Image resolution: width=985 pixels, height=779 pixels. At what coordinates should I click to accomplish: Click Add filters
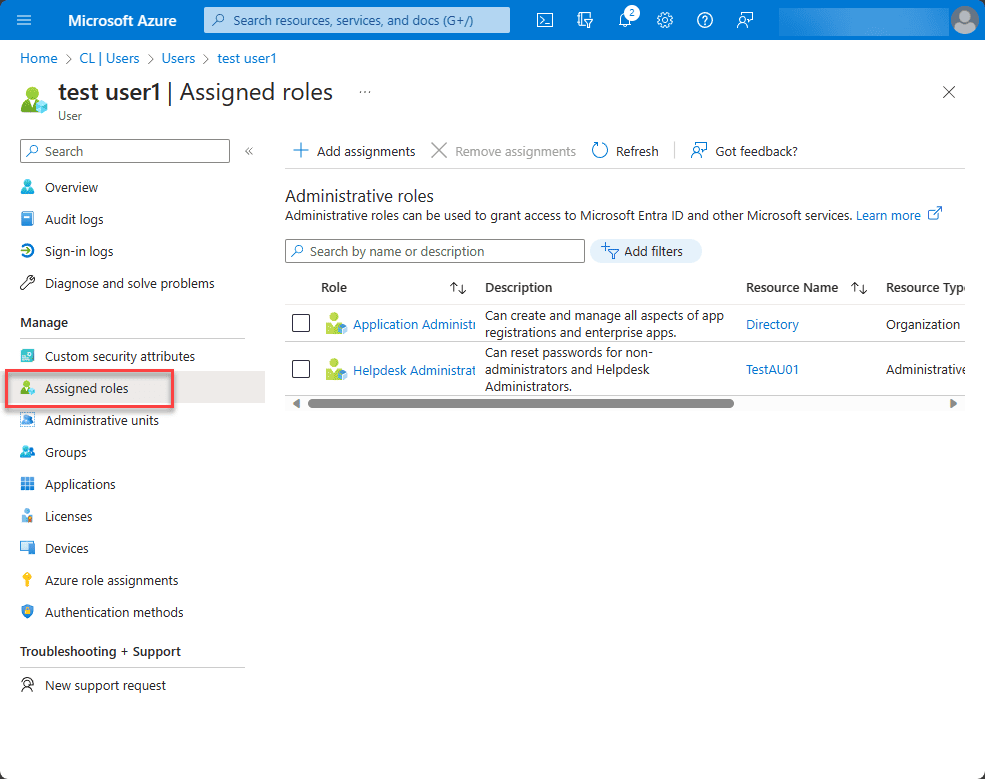(x=645, y=251)
